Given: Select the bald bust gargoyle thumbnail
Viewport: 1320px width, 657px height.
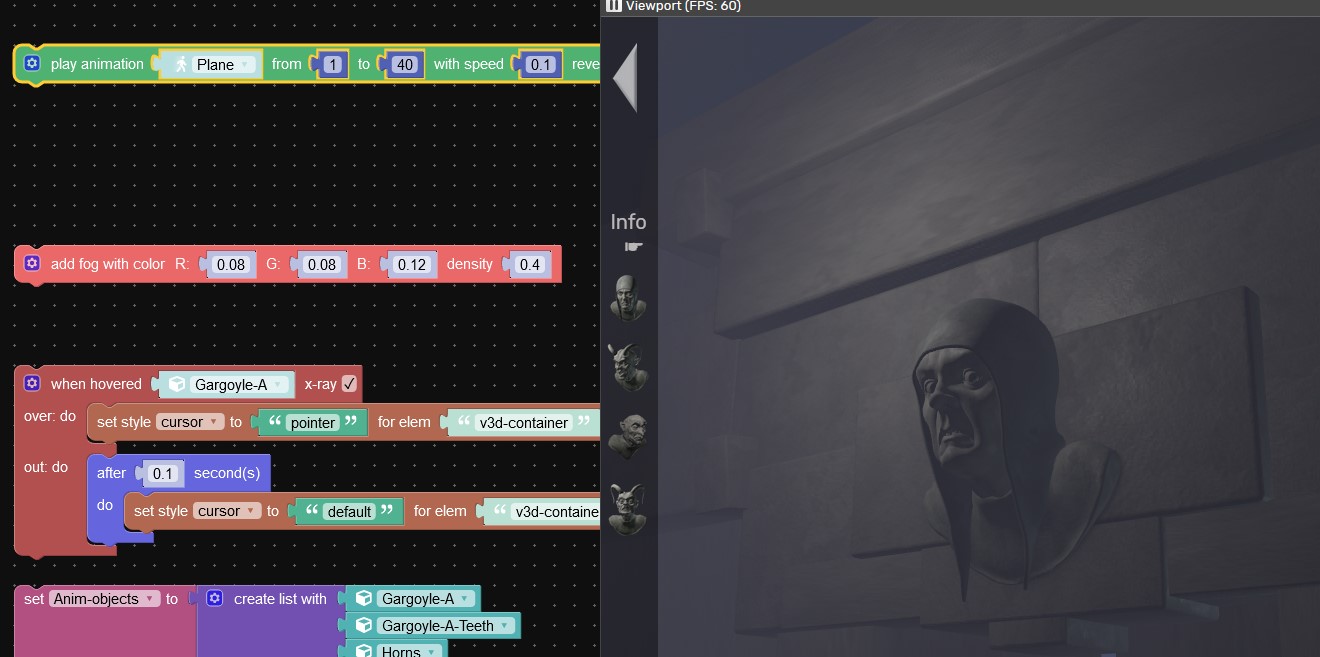Looking at the screenshot, I should (x=629, y=298).
